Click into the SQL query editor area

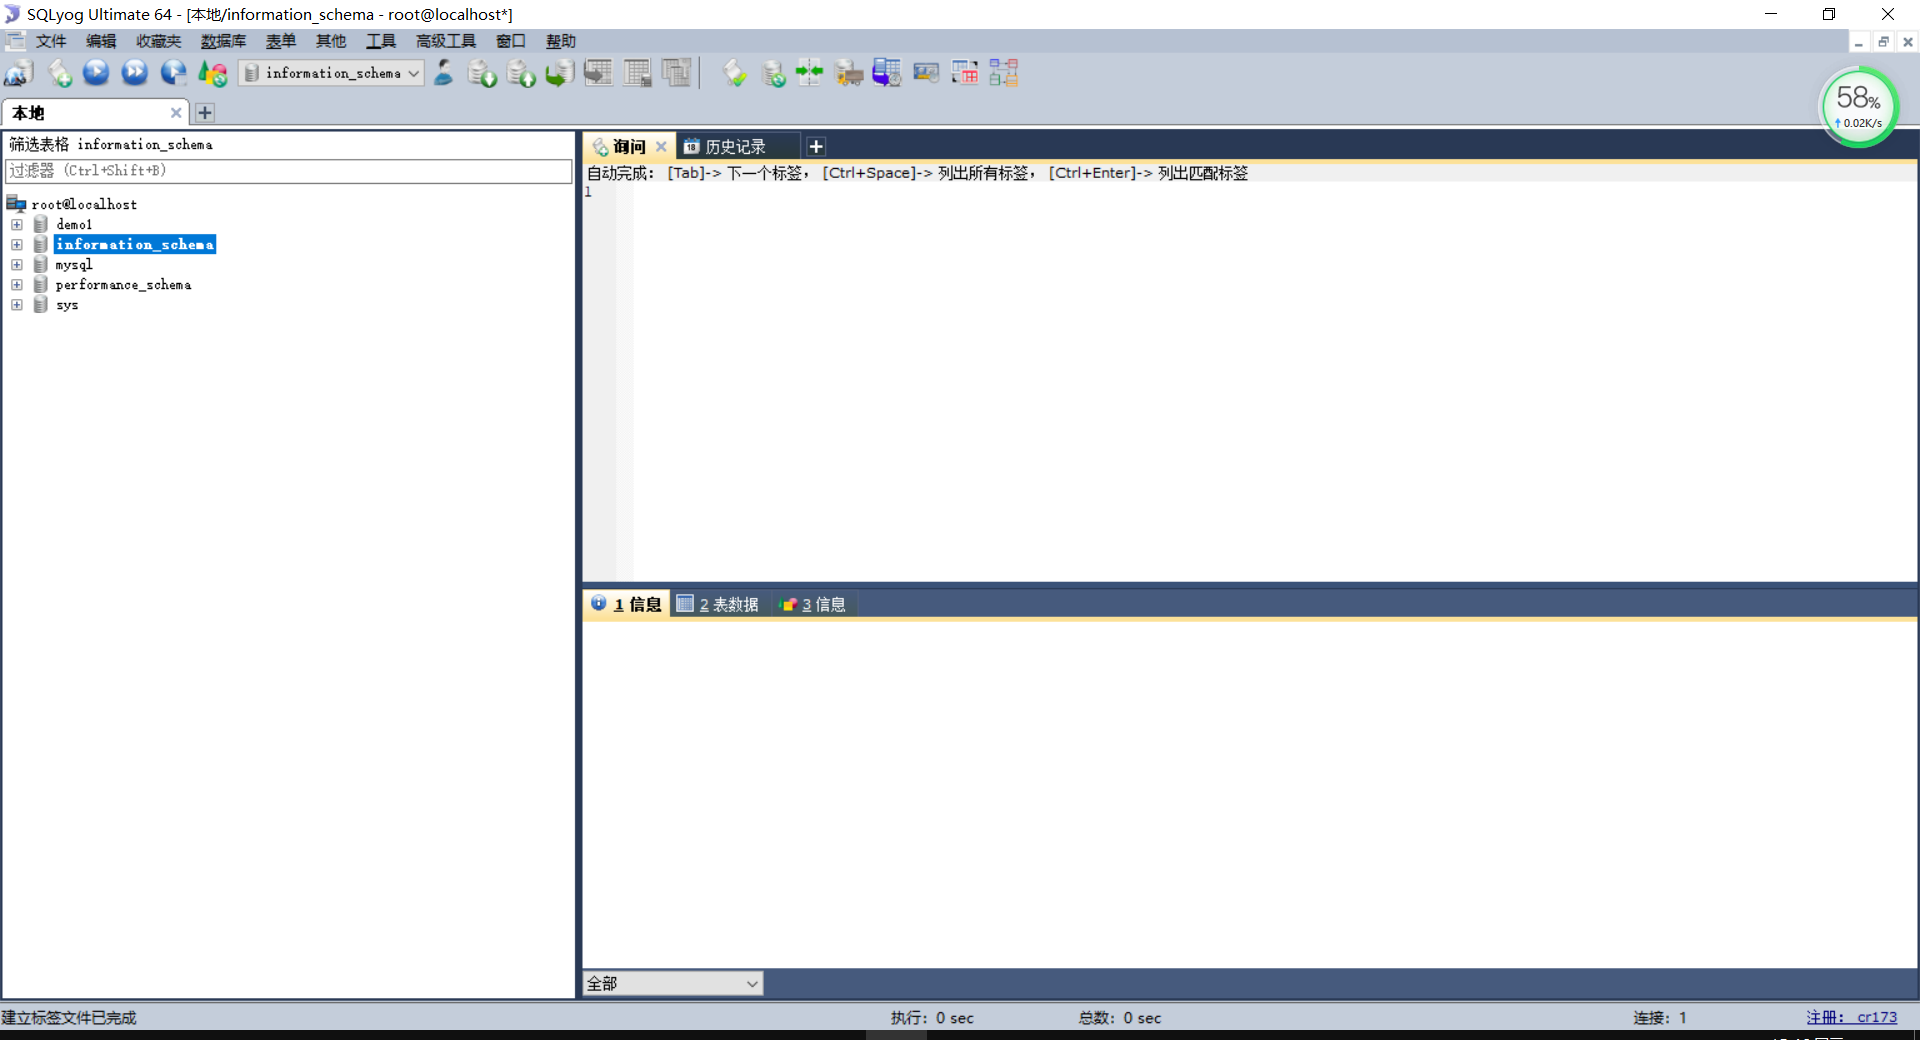pyautogui.click(x=1275, y=380)
